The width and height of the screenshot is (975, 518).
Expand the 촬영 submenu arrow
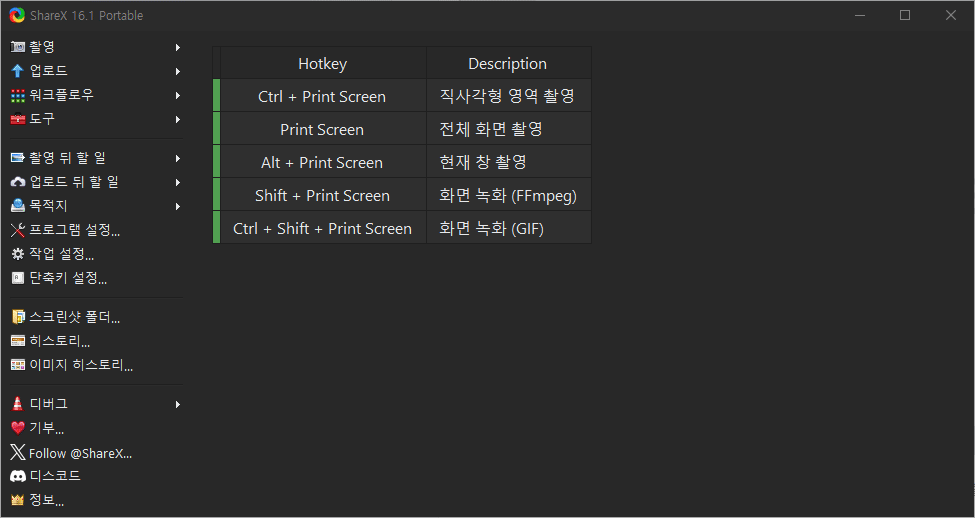pos(178,47)
